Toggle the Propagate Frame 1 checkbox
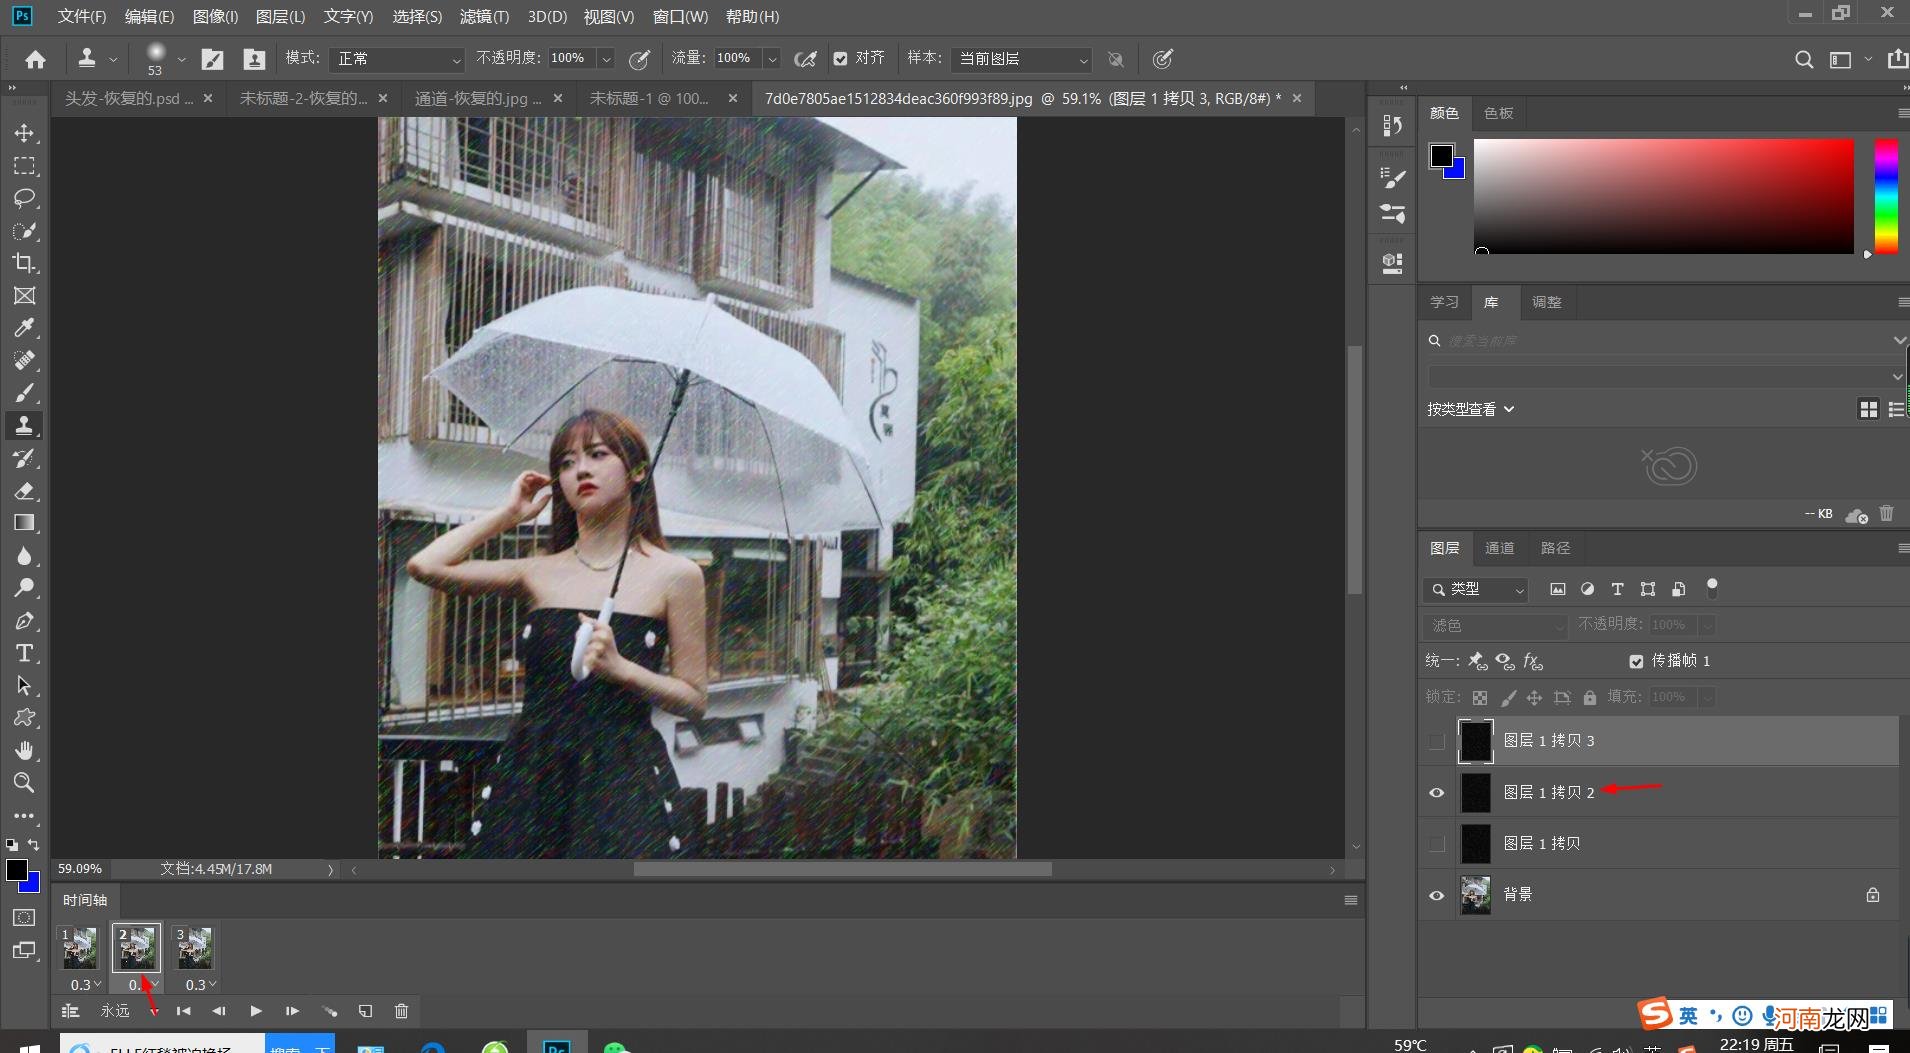1910x1053 pixels. click(x=1636, y=661)
